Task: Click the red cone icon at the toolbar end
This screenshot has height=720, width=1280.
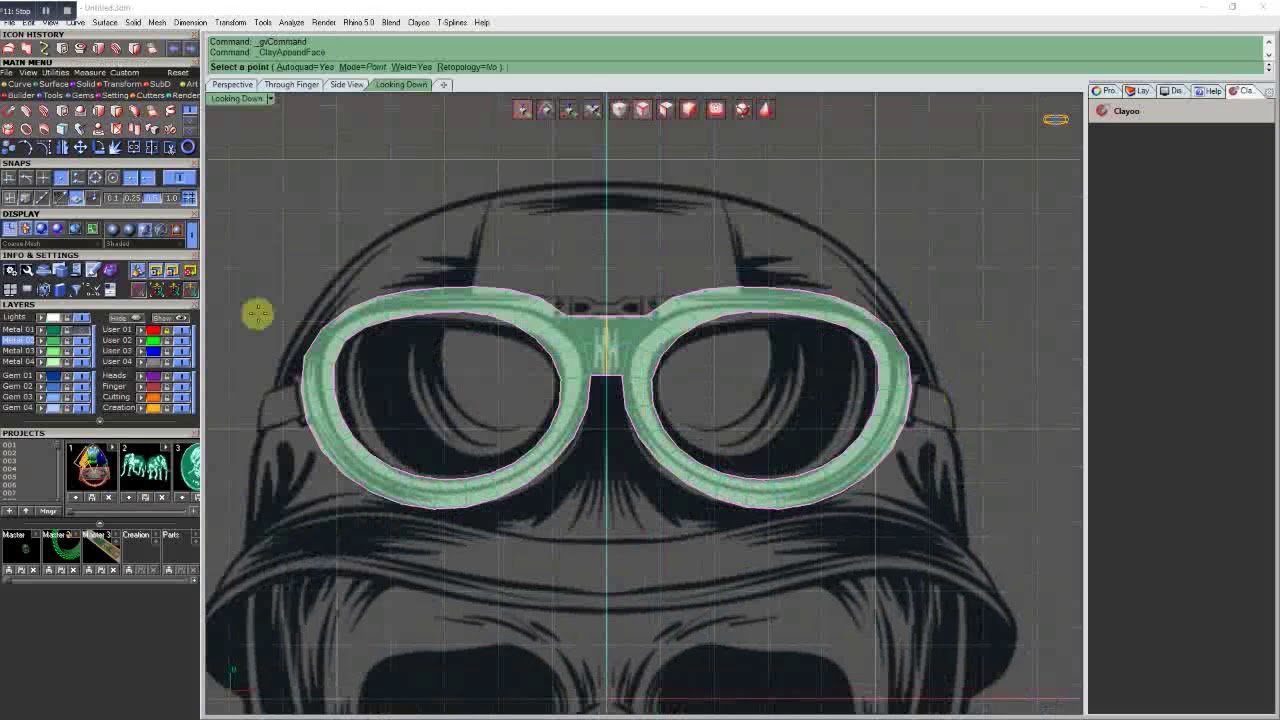Action: (x=765, y=109)
